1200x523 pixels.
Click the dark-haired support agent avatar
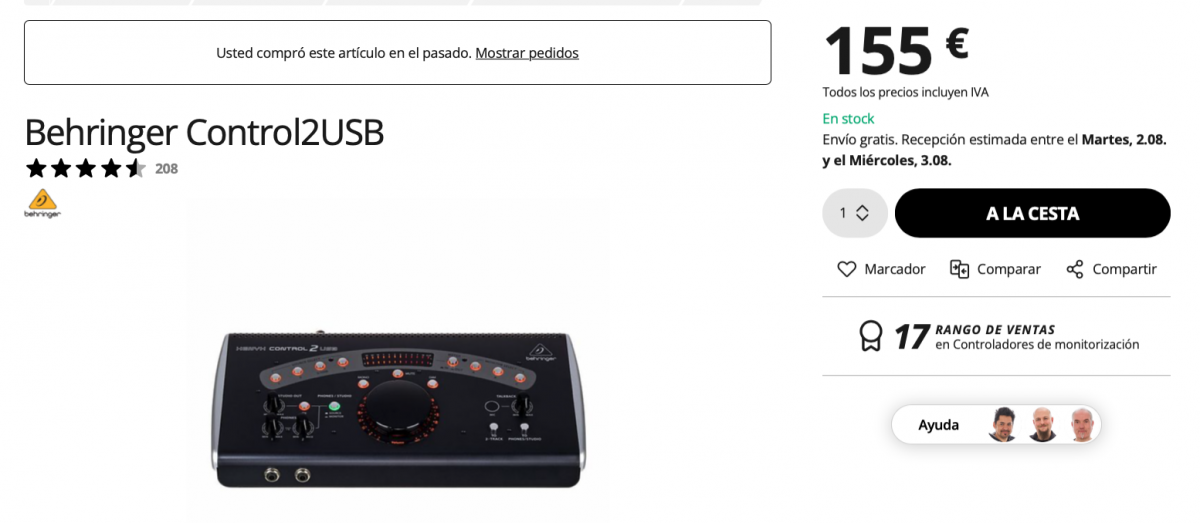(x=1003, y=424)
